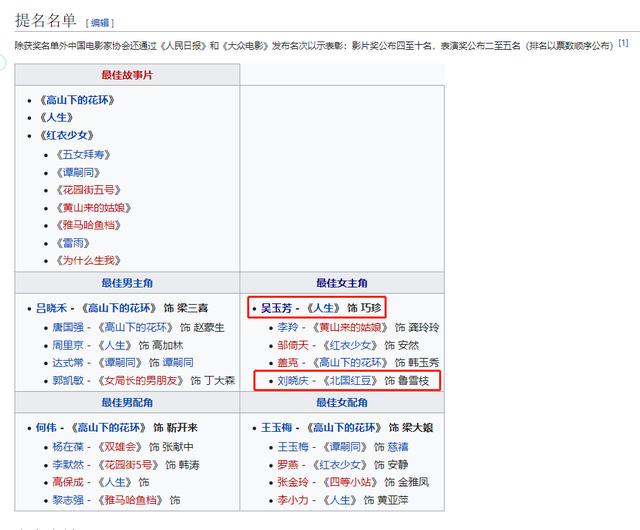
Task: Click highlighted winner 吴玉芳
Action: pyautogui.click(x=276, y=308)
